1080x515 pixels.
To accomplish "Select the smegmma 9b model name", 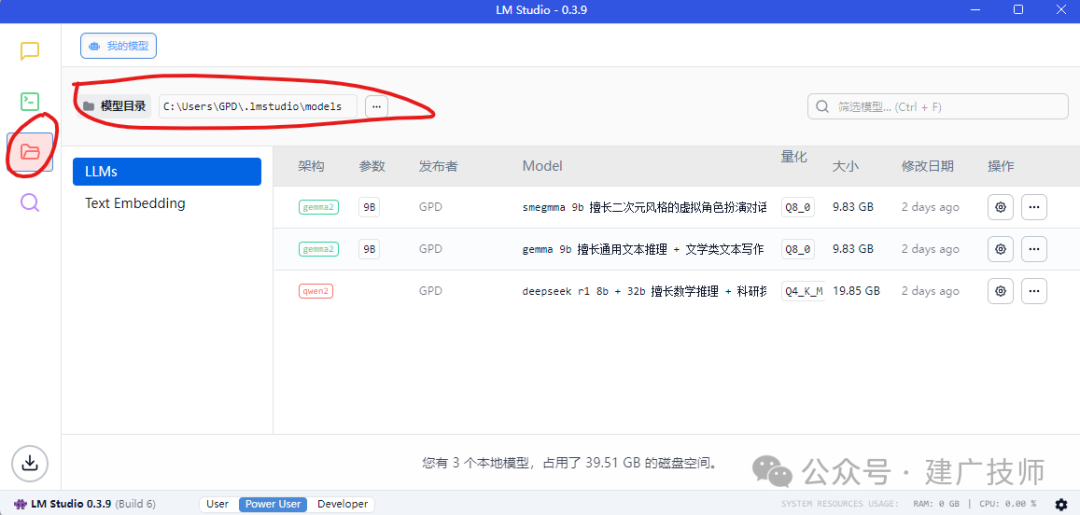I will click(x=644, y=208).
